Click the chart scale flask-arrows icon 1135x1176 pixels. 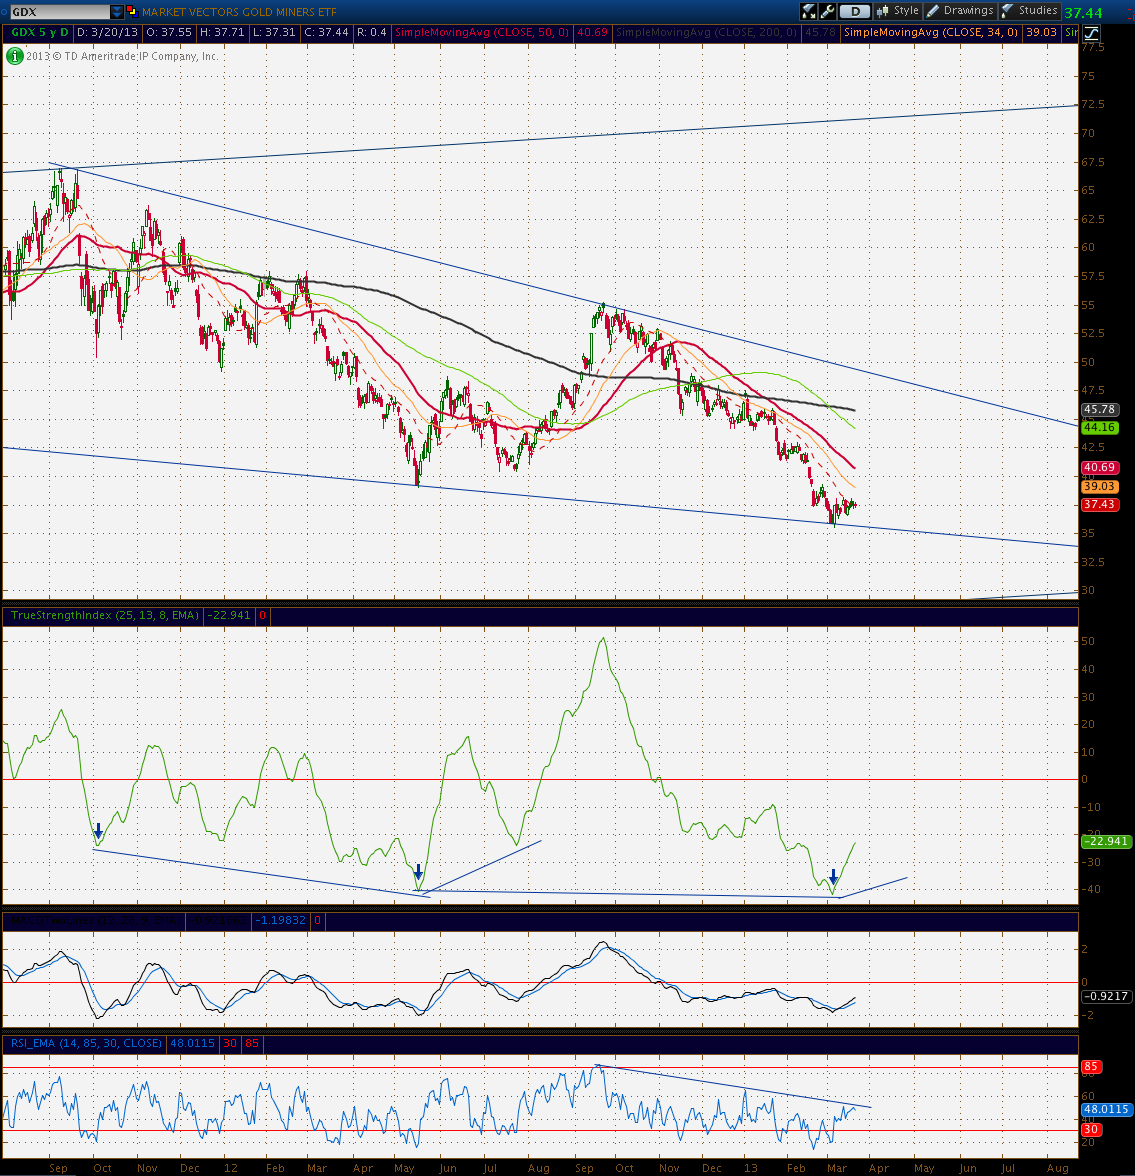pyautogui.click(x=809, y=11)
